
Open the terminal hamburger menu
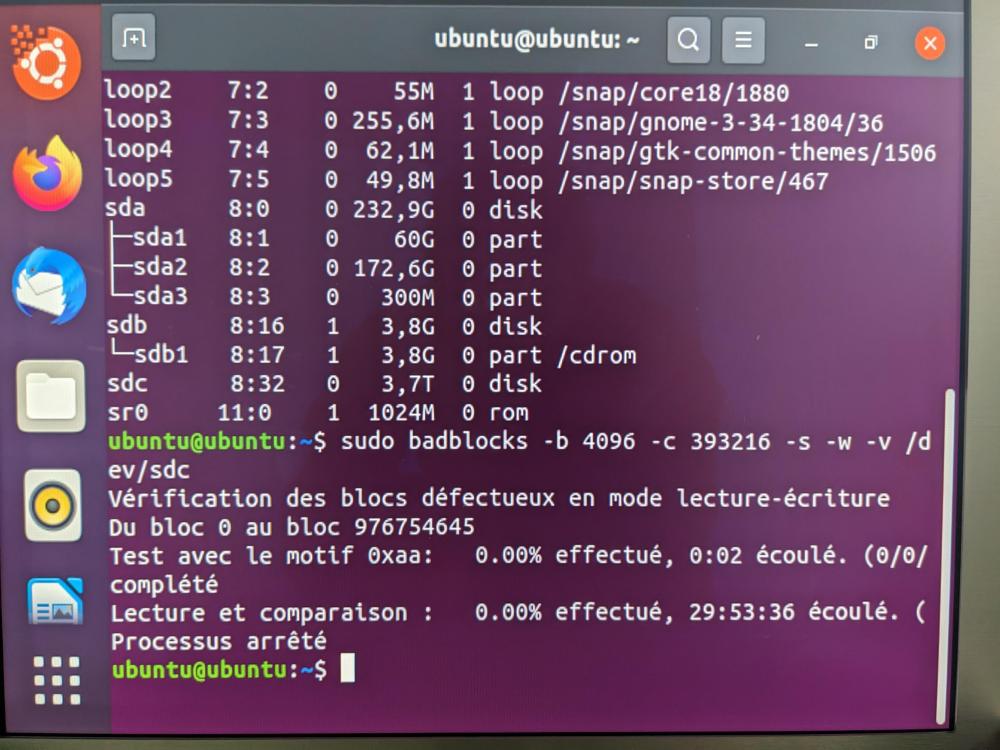coord(743,40)
